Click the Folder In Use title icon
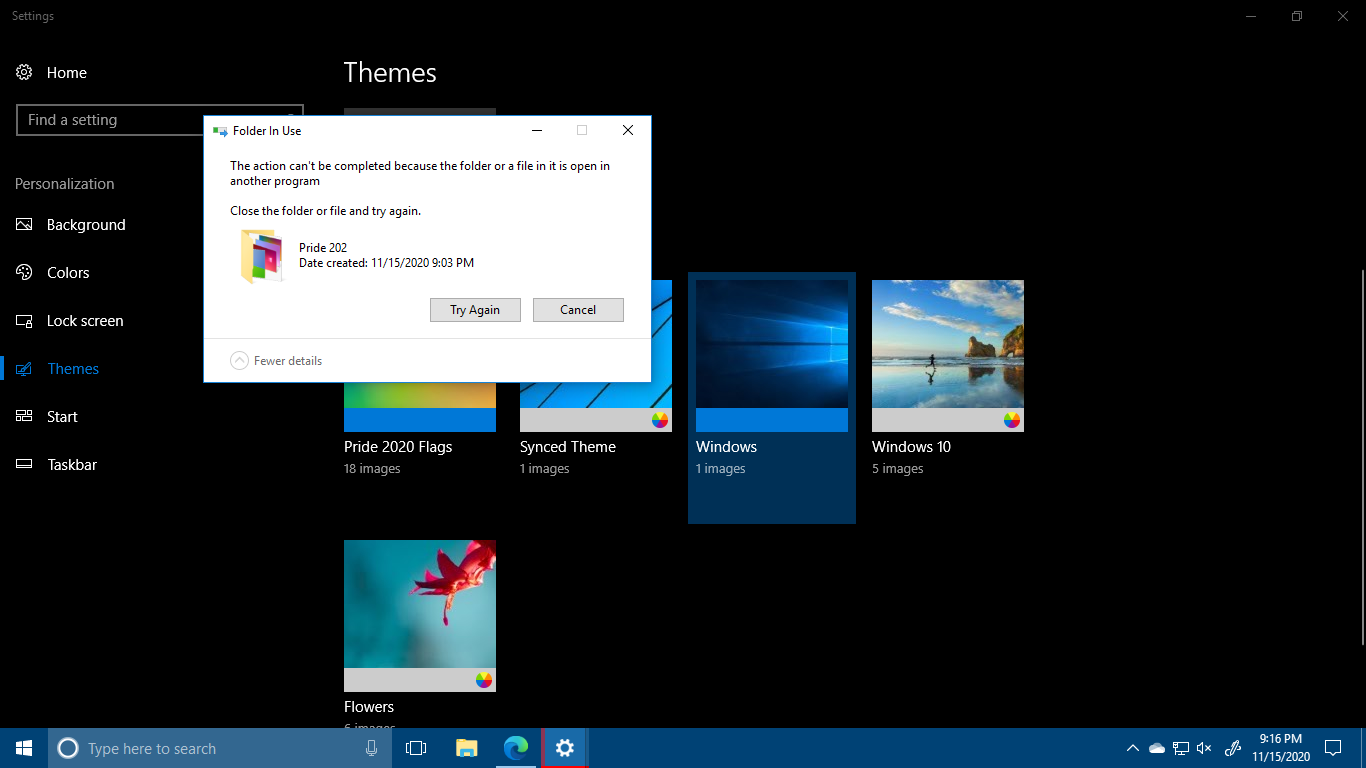Viewport: 1366px width, 768px height. [x=220, y=131]
